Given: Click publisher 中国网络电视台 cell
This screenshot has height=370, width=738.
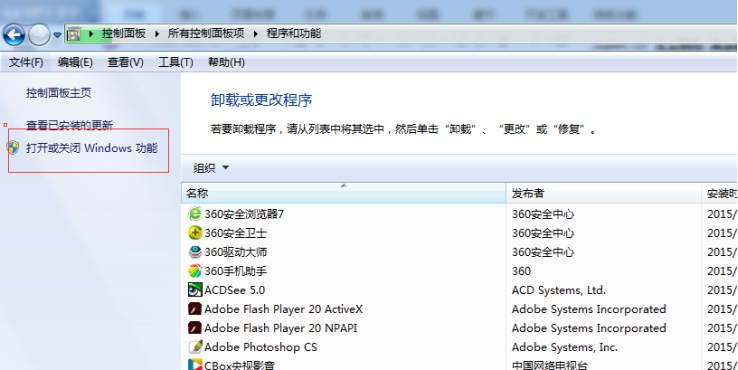Looking at the screenshot, I should pyautogui.click(x=550, y=365).
